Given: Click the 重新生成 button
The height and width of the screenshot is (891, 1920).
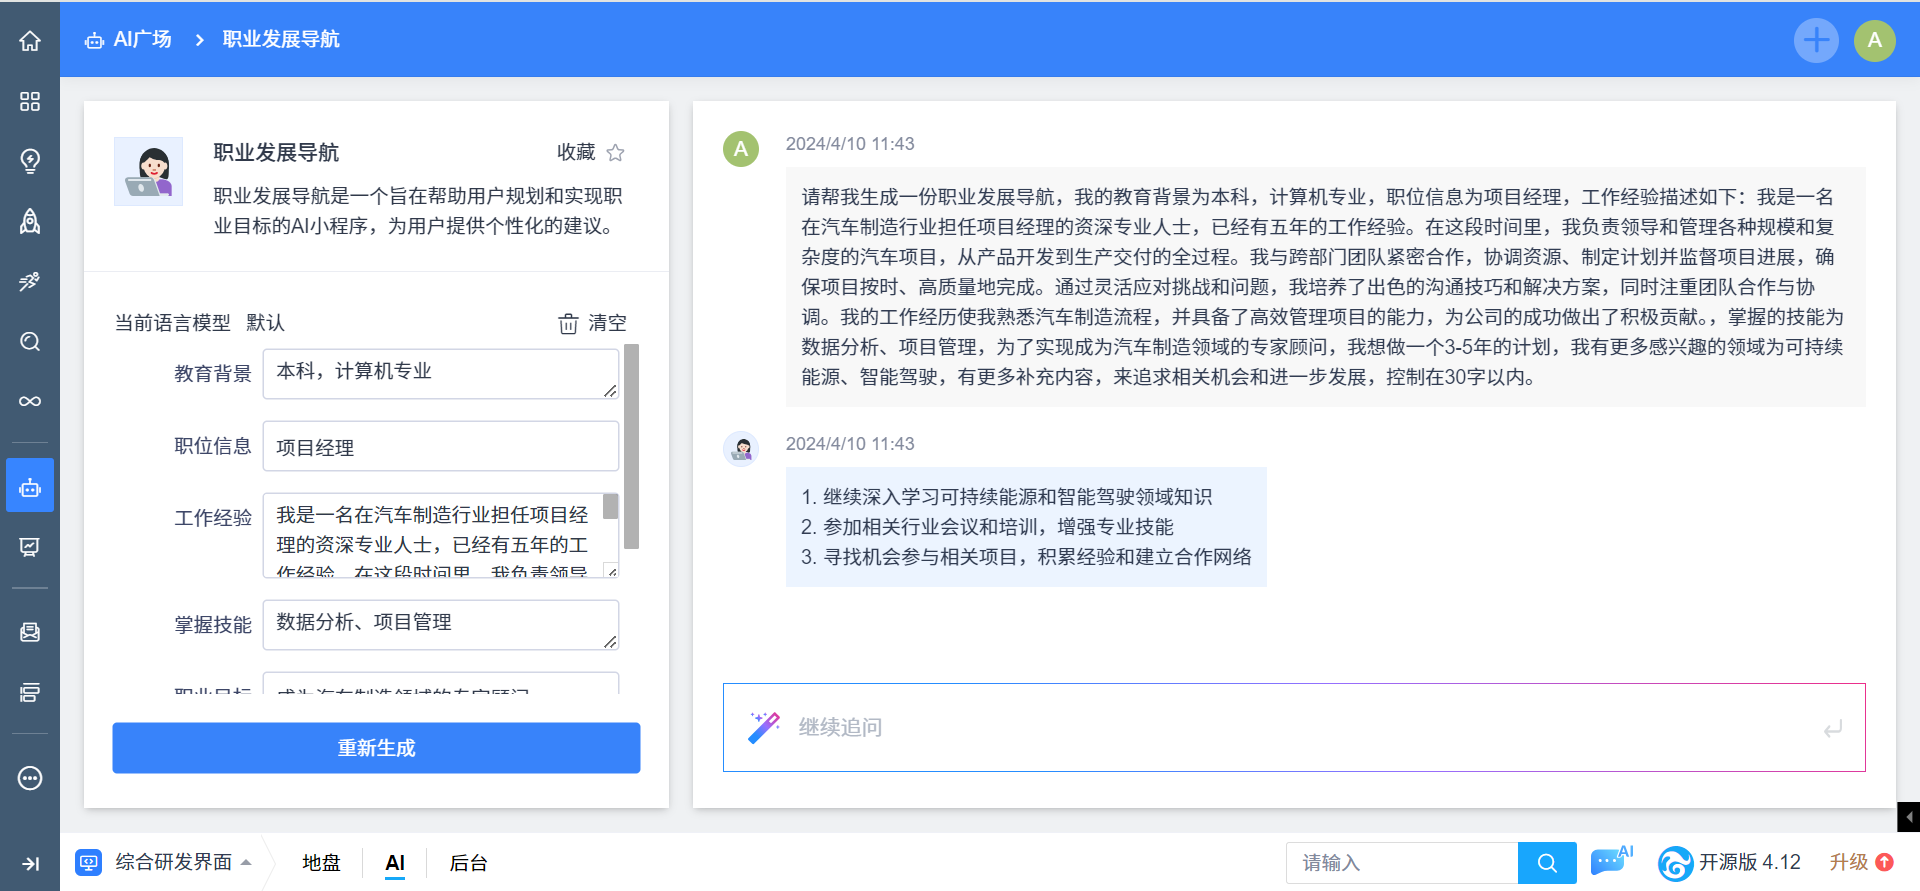Looking at the screenshot, I should 376,748.
